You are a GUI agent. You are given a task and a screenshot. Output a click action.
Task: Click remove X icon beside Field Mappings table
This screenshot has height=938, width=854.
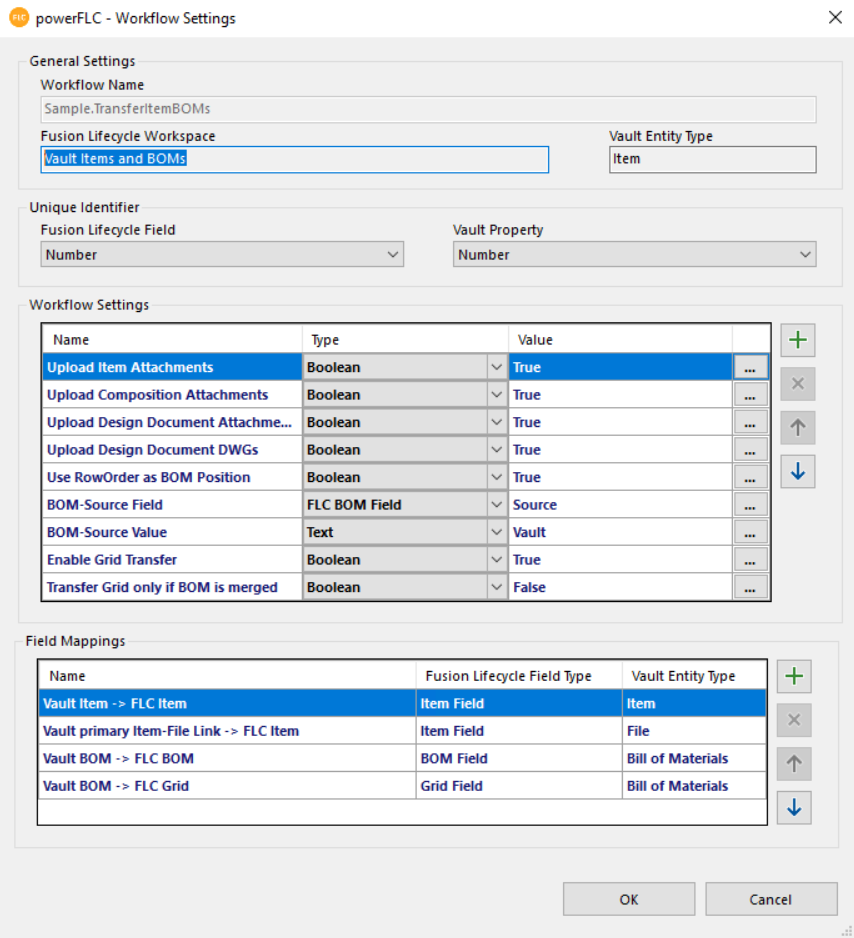pos(794,720)
